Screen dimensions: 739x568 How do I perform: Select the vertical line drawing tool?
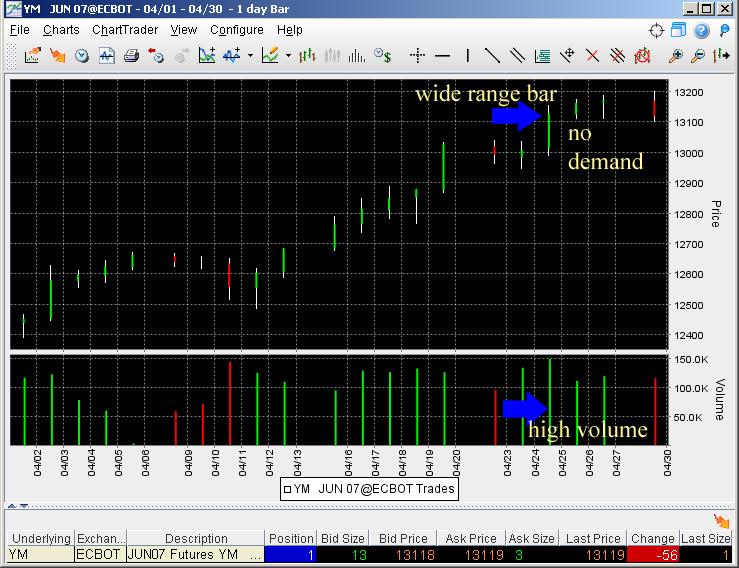click(x=468, y=56)
